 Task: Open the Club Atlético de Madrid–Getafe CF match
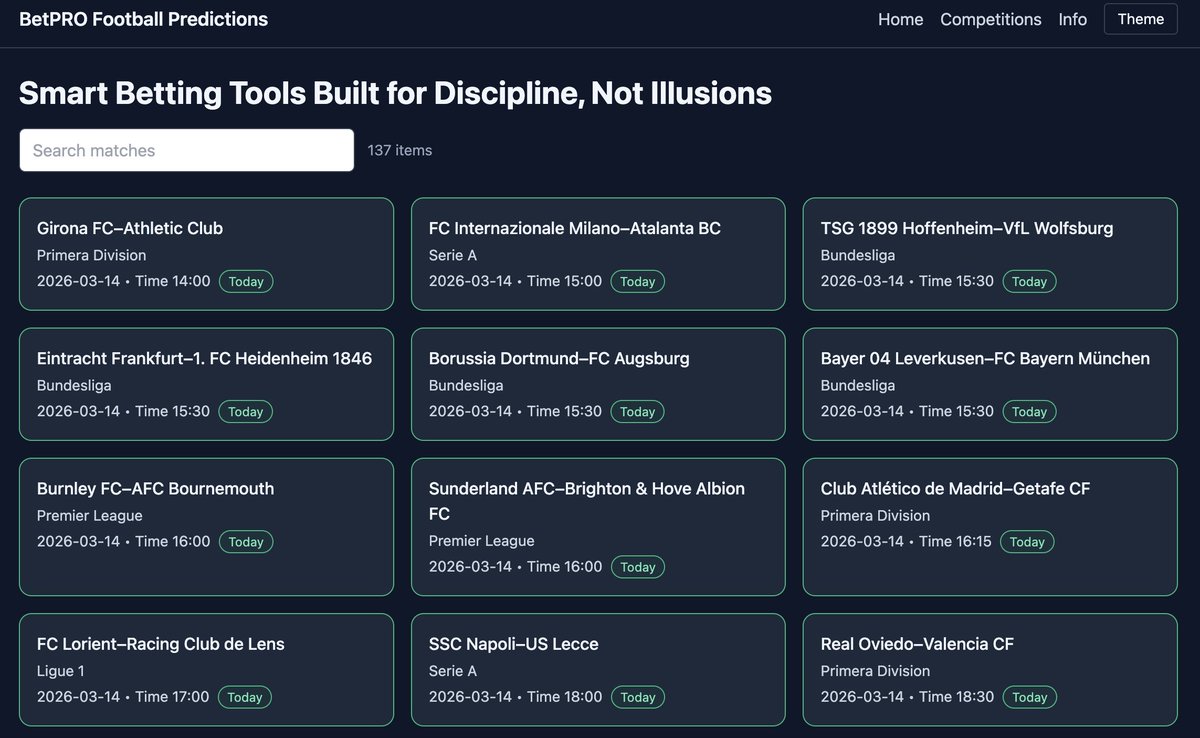(990, 527)
